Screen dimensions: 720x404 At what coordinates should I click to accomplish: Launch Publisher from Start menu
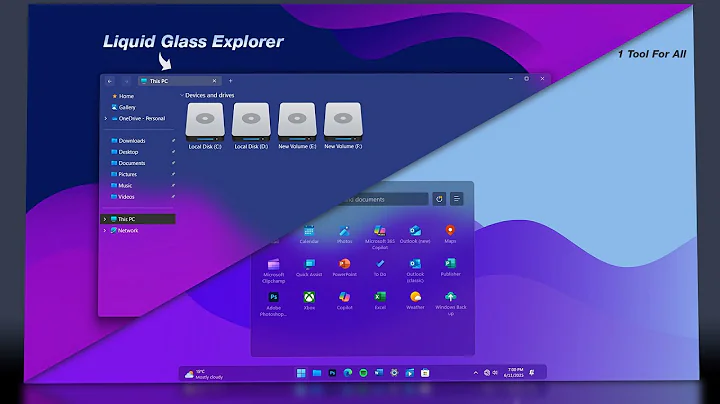450,268
